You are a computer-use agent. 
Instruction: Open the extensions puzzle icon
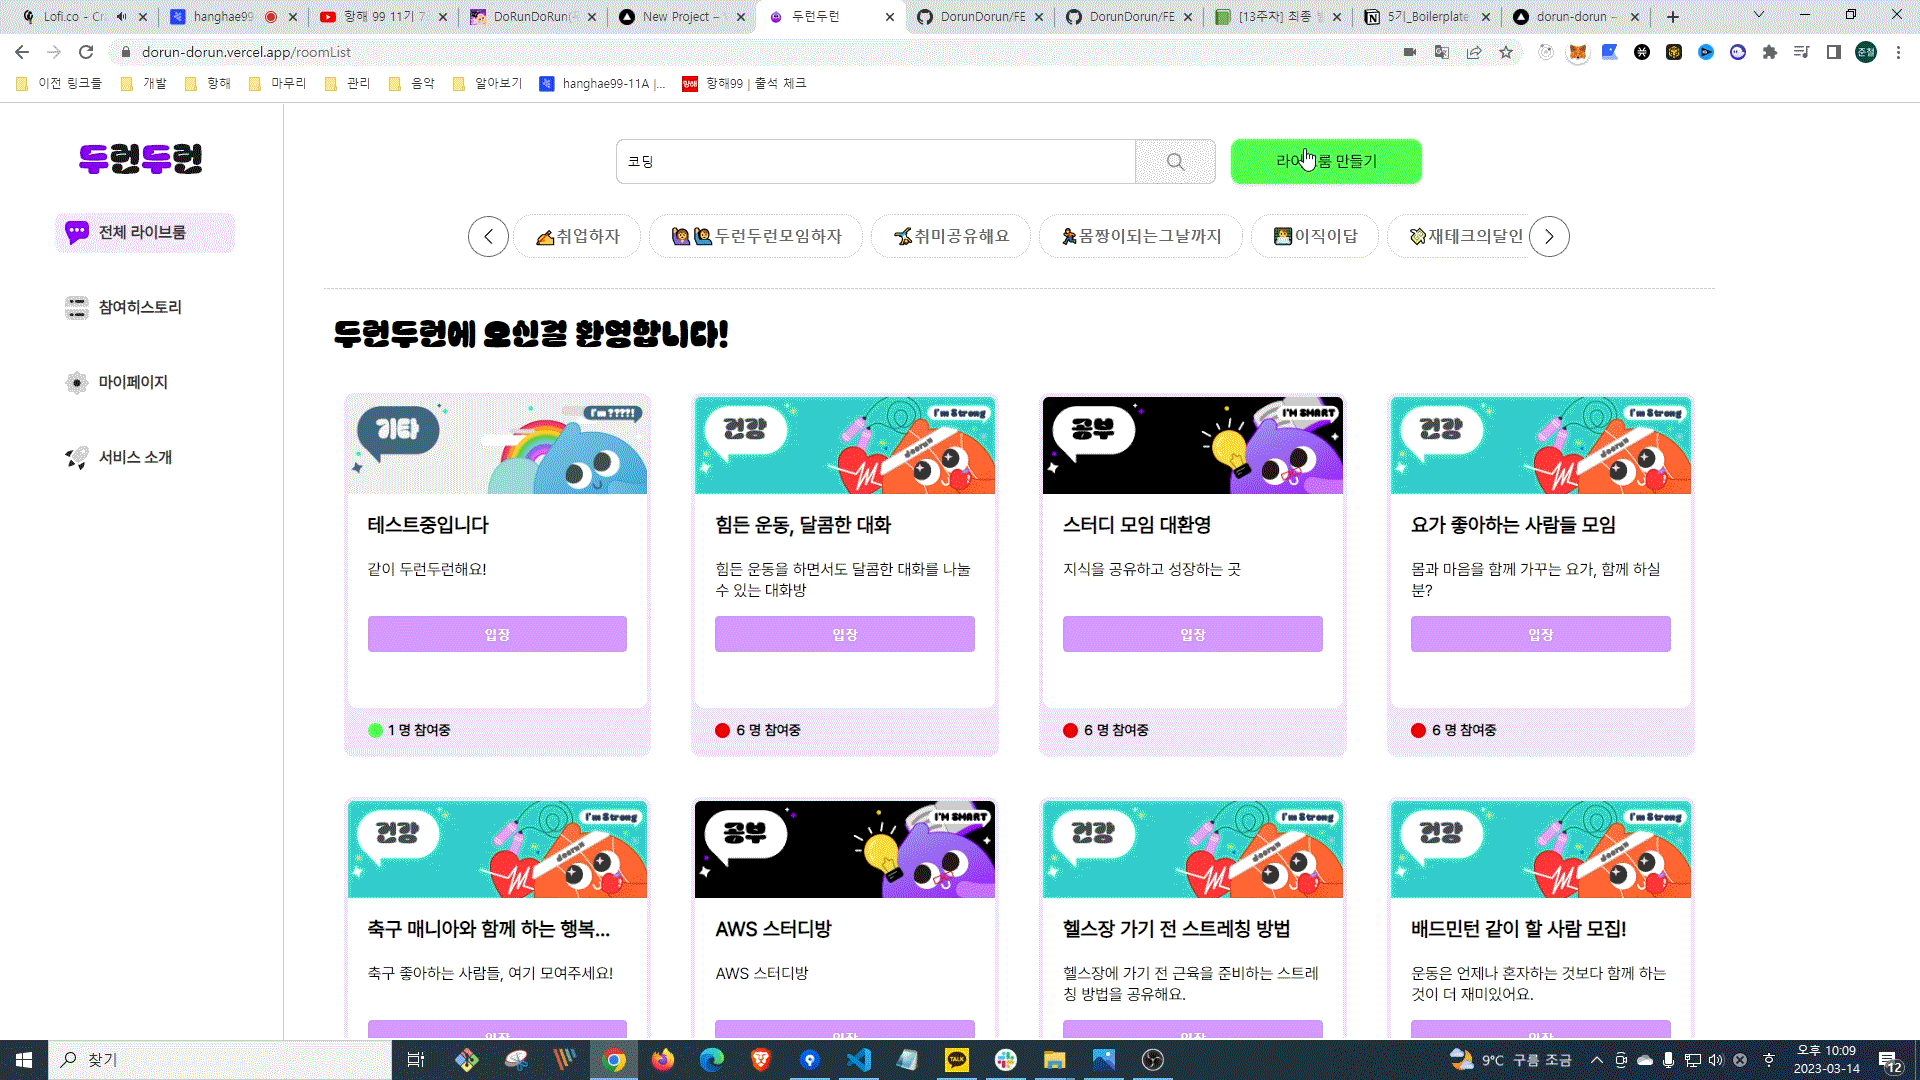coord(1770,52)
